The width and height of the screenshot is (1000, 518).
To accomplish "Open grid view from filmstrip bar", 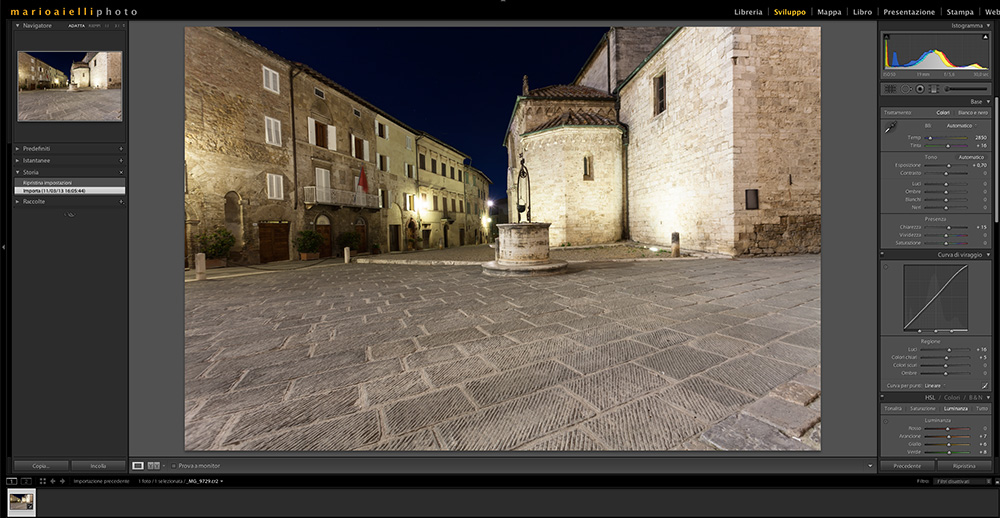I will [42, 481].
